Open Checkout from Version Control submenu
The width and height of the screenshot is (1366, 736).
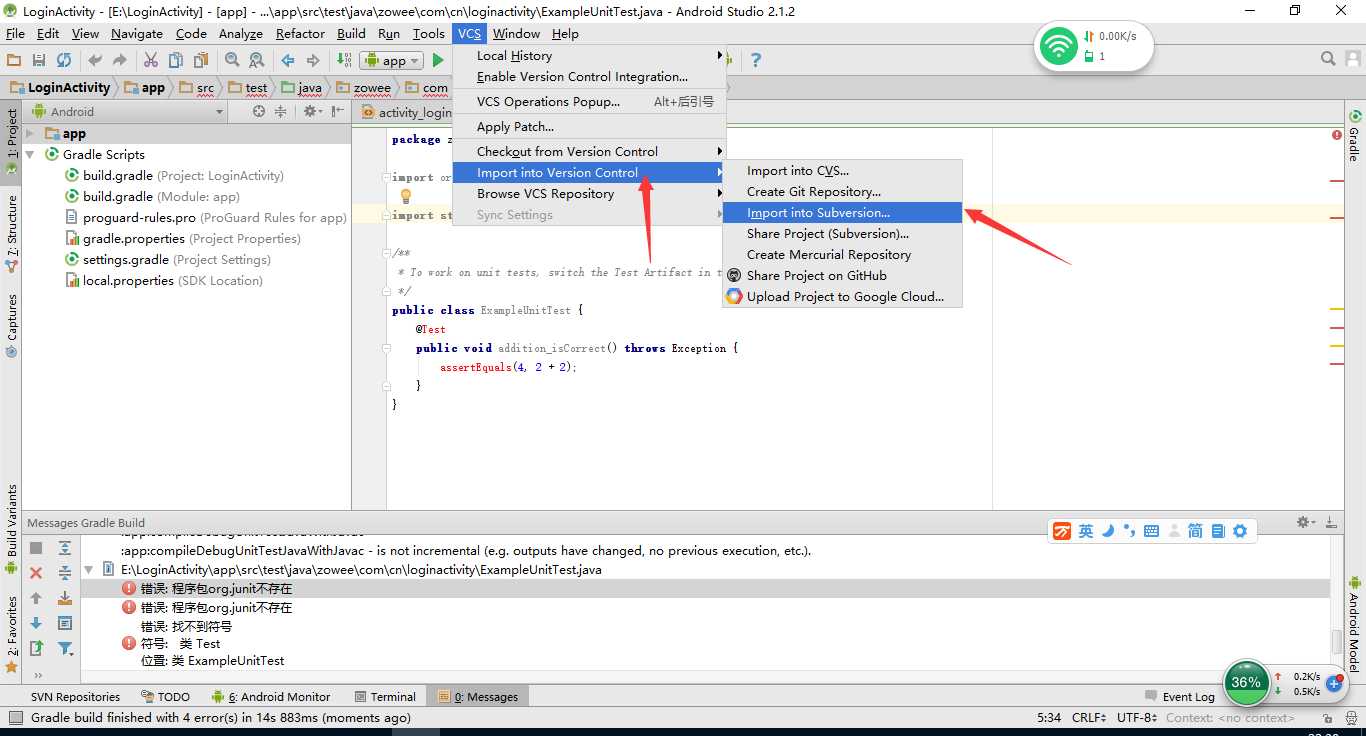click(589, 152)
